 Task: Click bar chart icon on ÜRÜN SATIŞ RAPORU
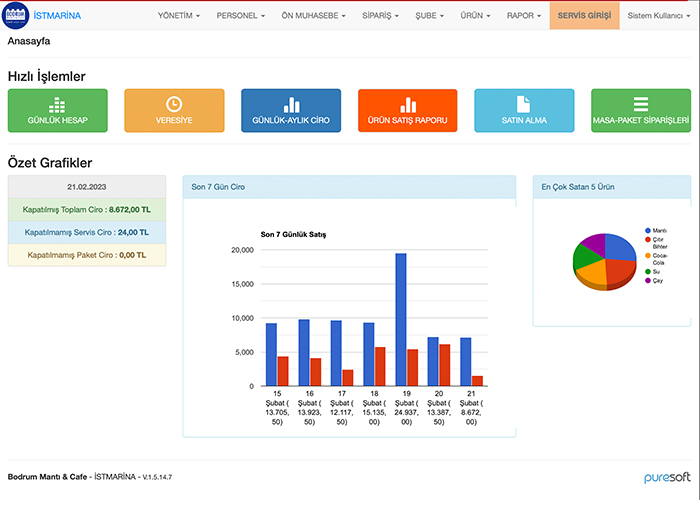pos(408,105)
